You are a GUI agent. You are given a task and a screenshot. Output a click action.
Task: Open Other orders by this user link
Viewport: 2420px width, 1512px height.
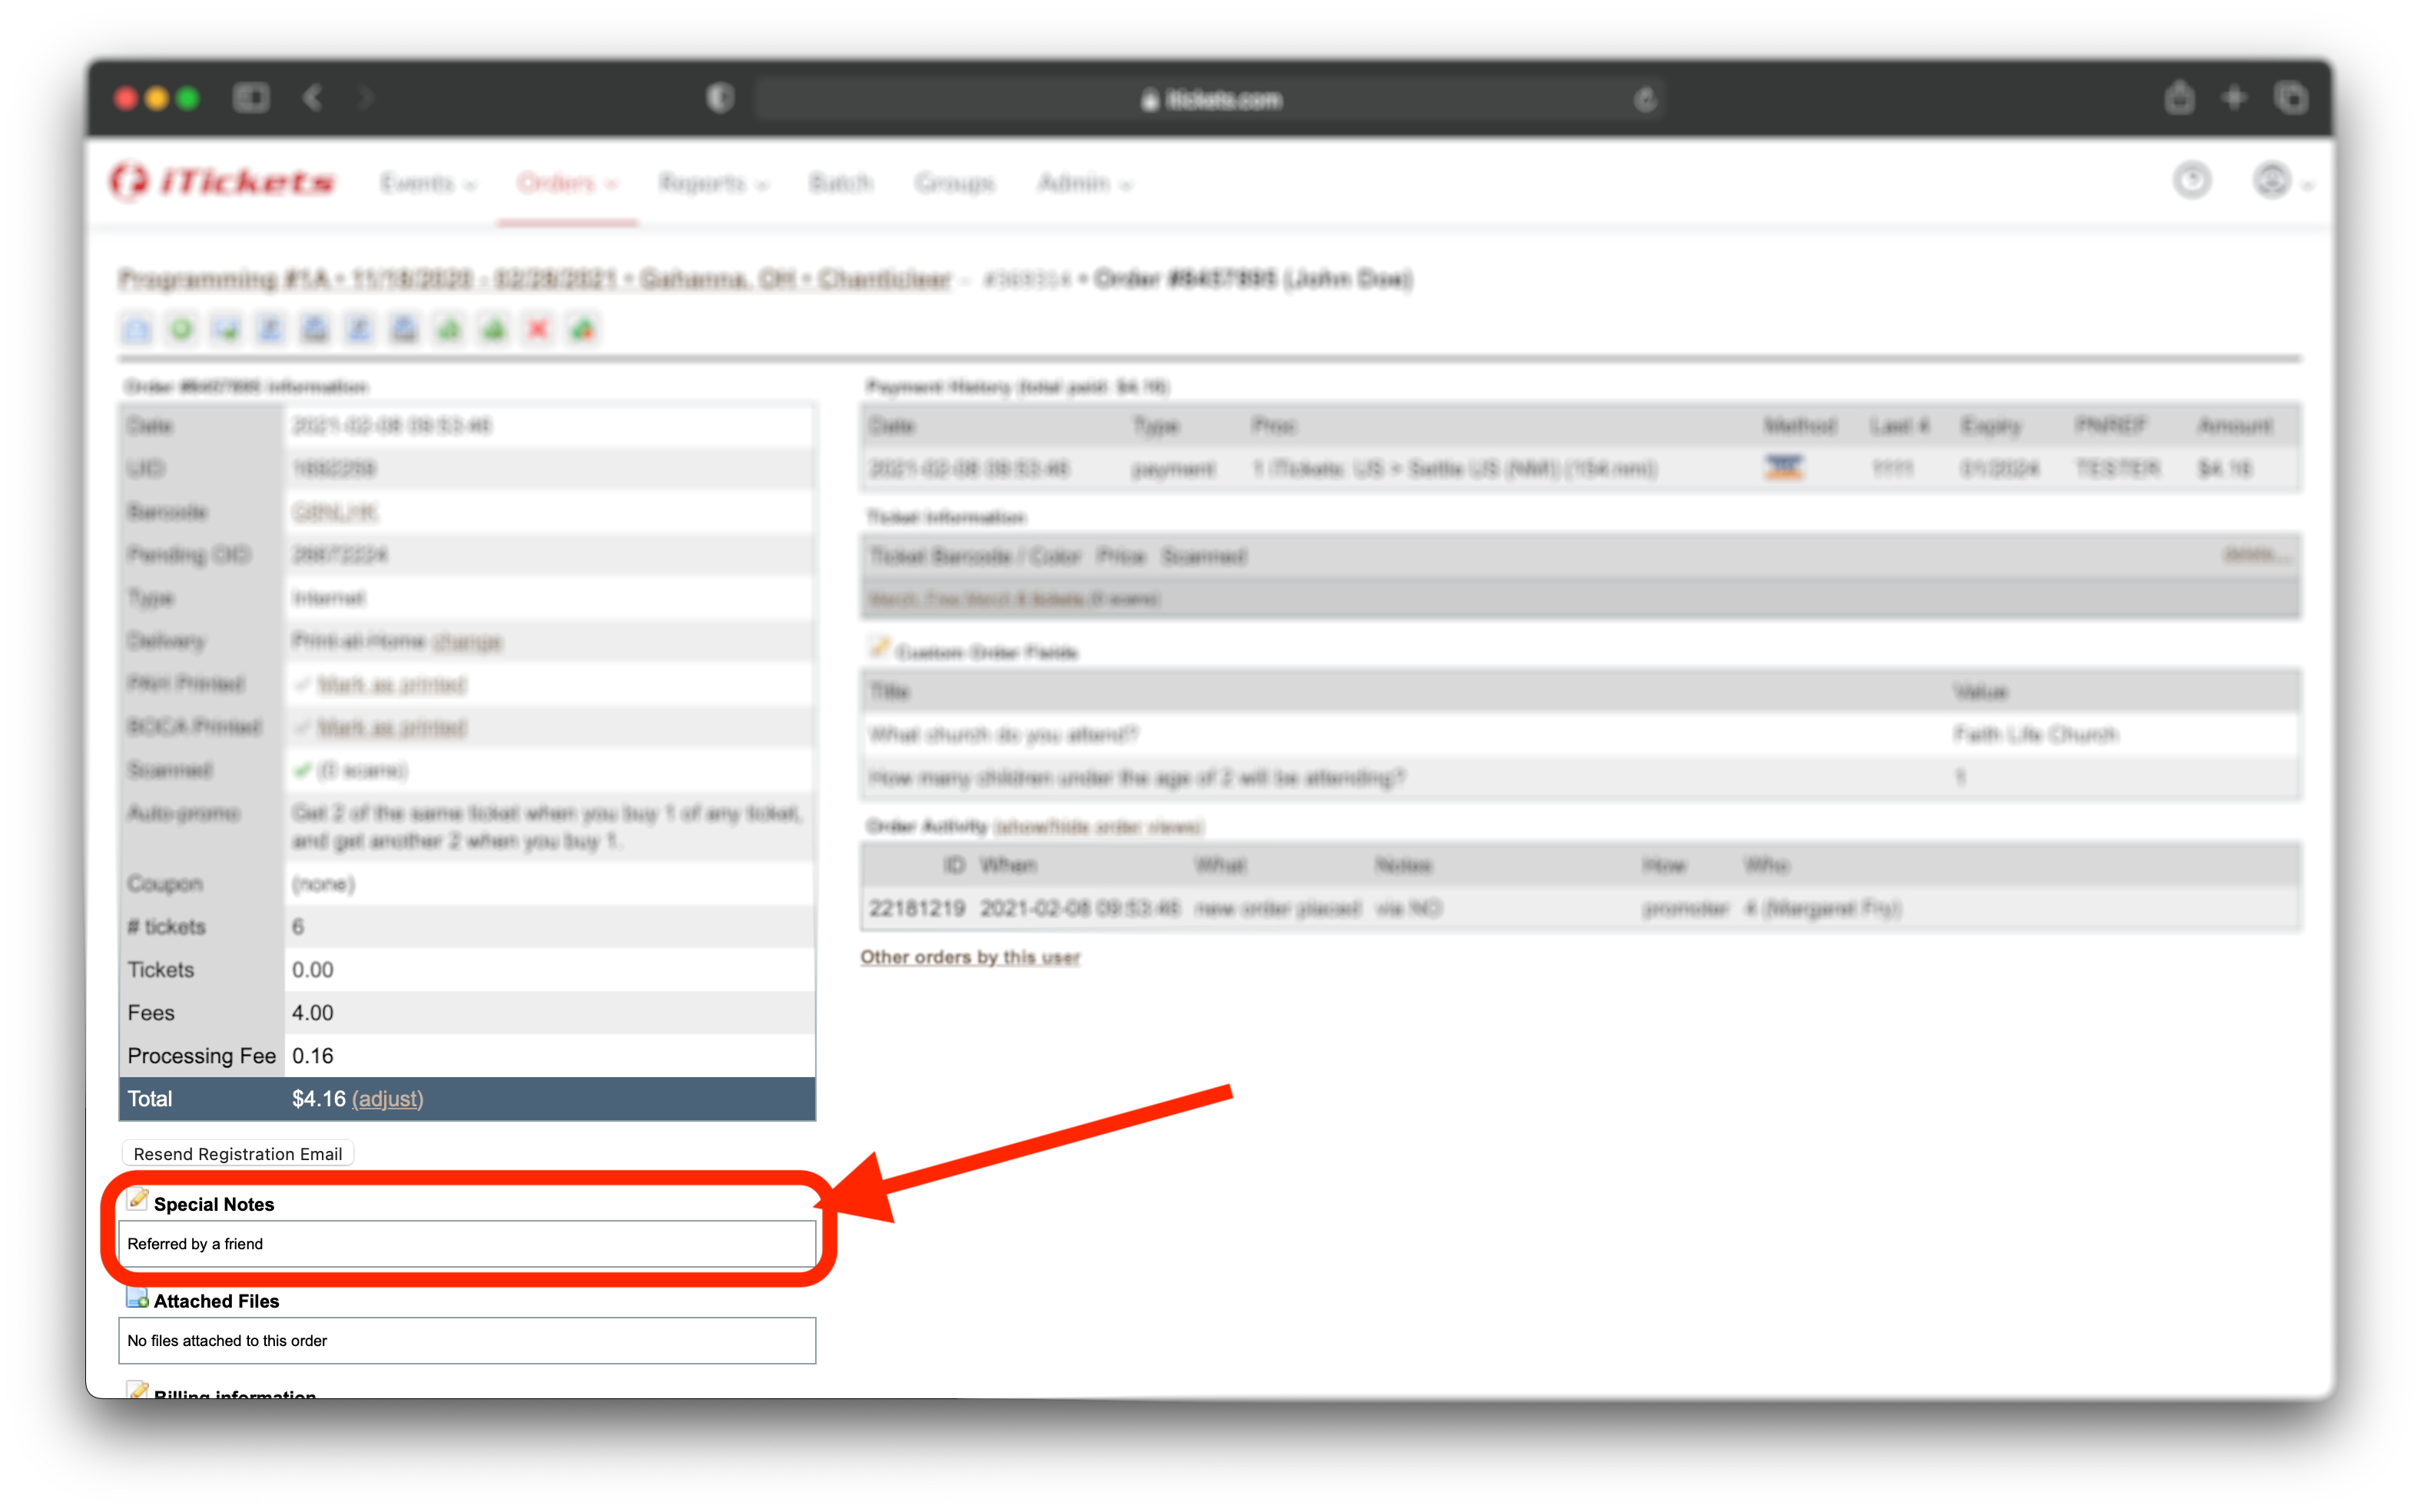tap(970, 957)
